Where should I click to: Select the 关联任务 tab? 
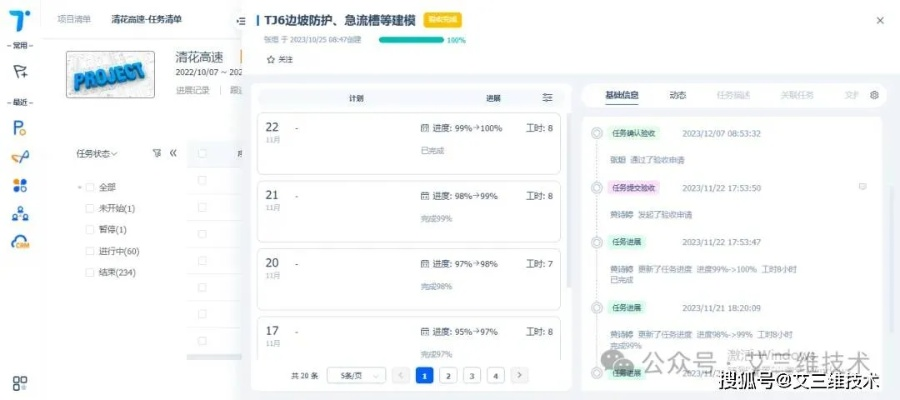(797, 95)
